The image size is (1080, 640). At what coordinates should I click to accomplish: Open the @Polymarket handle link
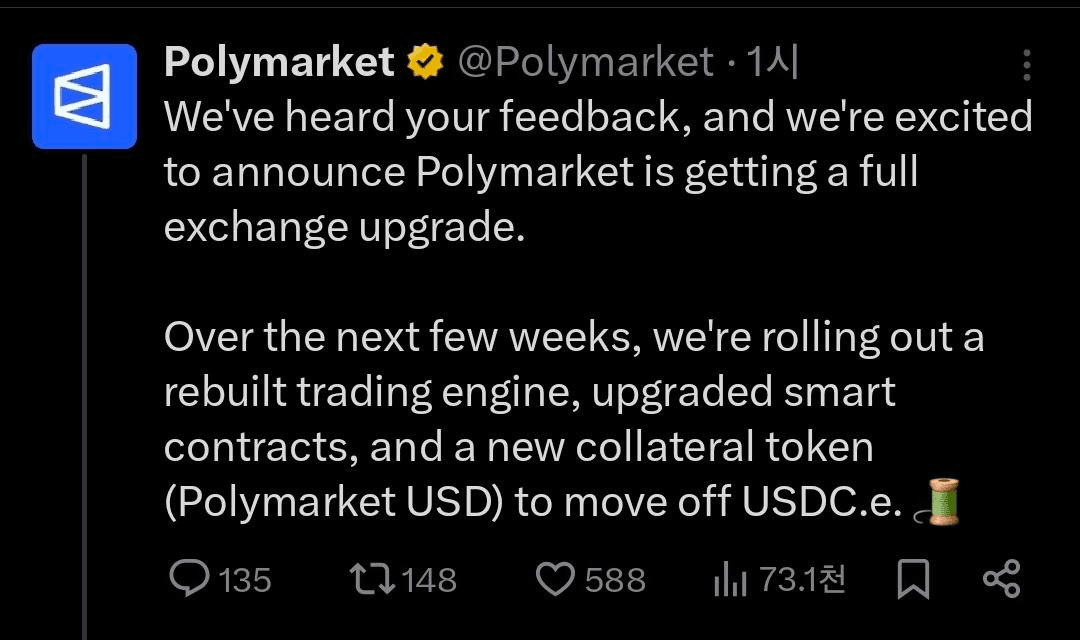click(585, 63)
